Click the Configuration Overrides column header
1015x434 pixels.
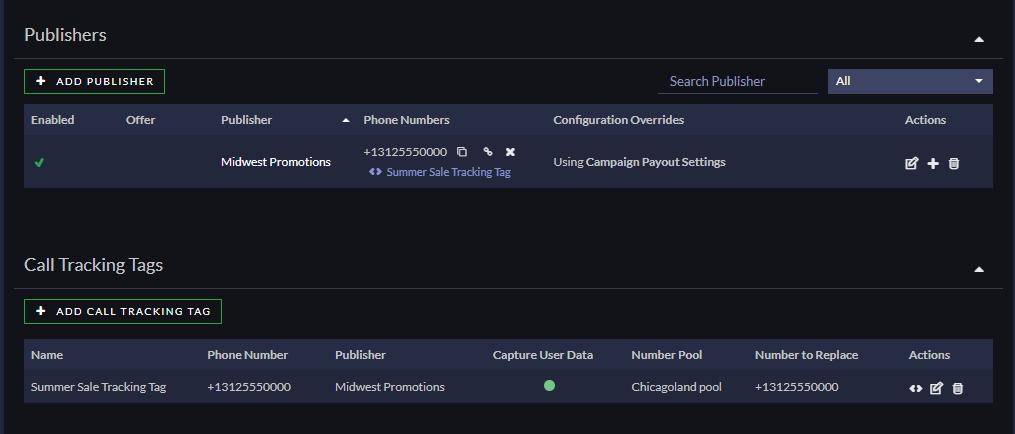point(619,120)
